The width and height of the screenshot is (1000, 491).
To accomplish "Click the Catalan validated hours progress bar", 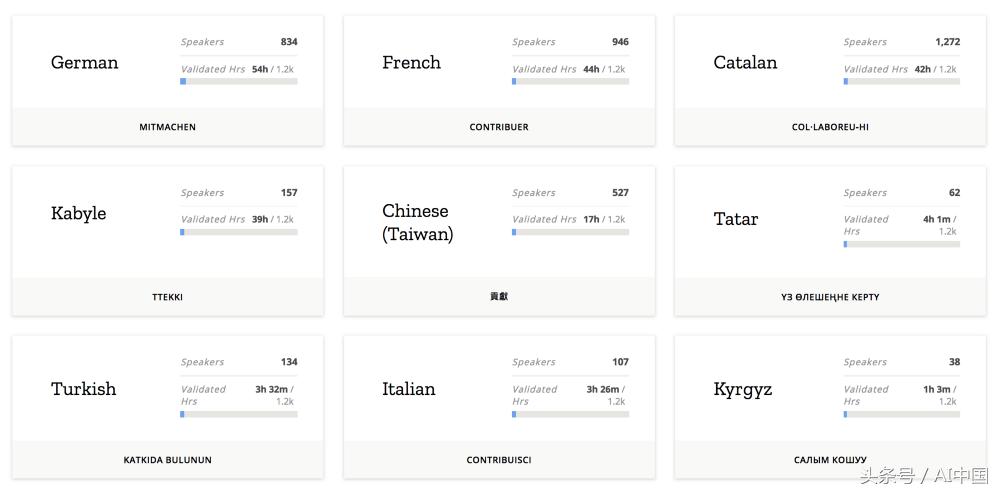I will 901,81.
